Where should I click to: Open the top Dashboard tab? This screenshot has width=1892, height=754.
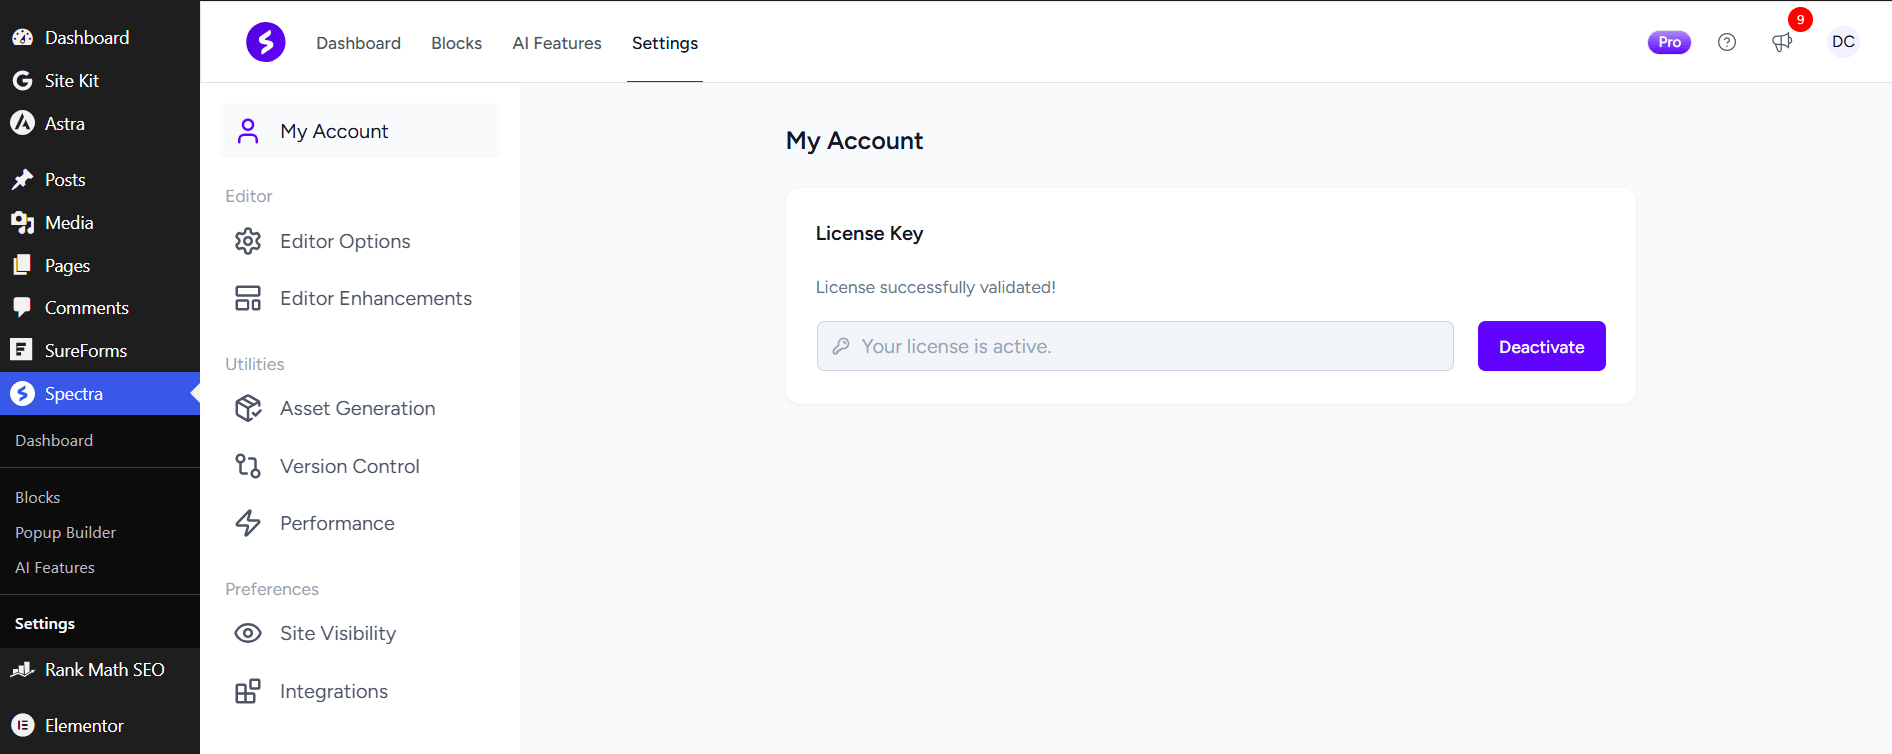pos(358,43)
